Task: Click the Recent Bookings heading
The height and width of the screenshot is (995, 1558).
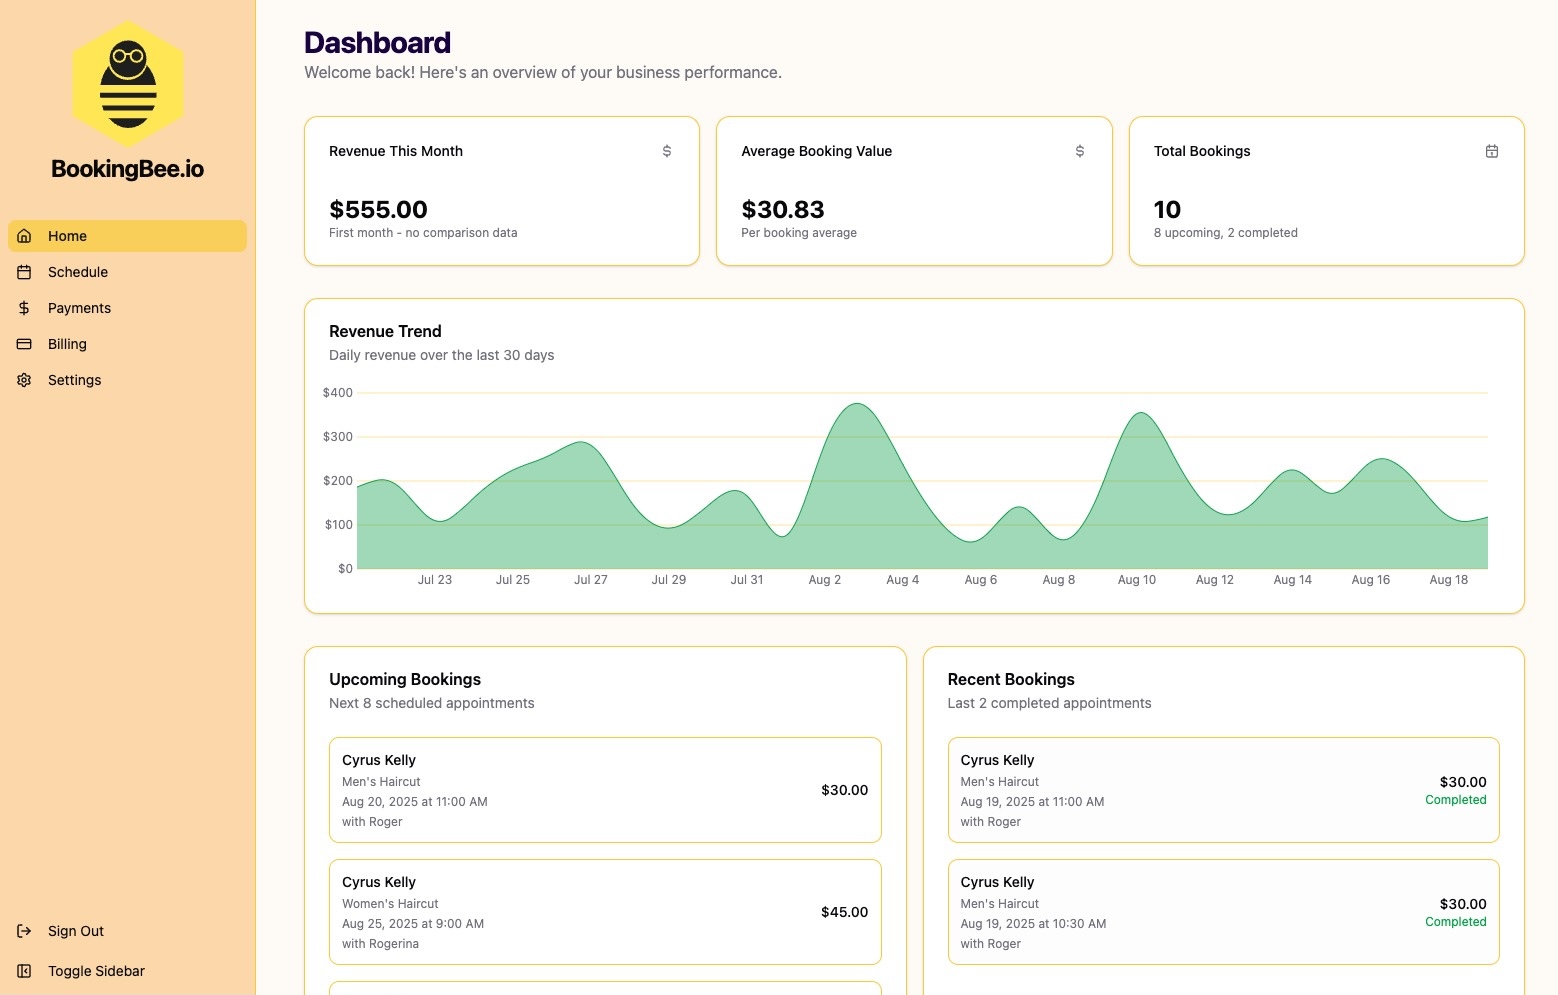Action: click(1011, 679)
